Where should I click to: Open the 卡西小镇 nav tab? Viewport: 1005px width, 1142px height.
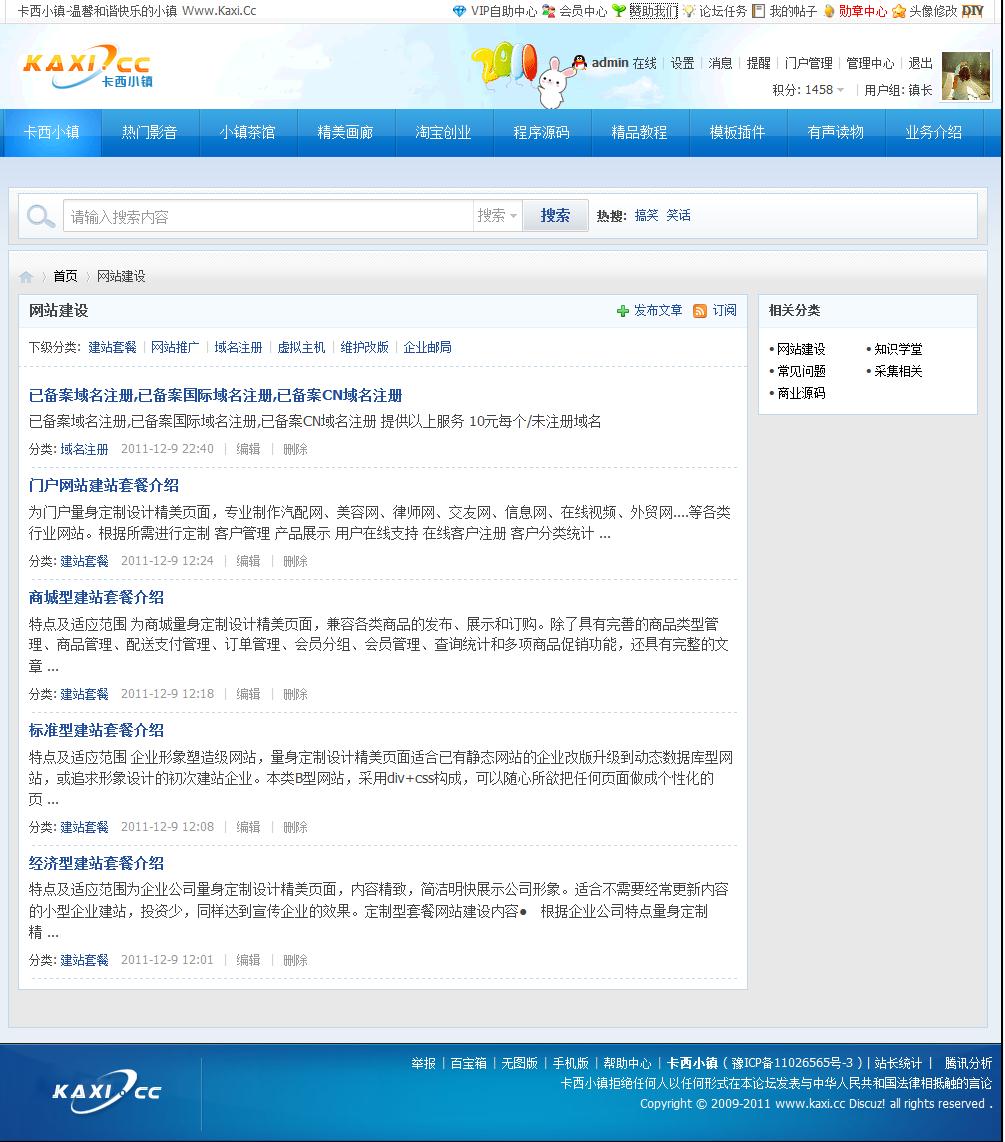[52, 133]
